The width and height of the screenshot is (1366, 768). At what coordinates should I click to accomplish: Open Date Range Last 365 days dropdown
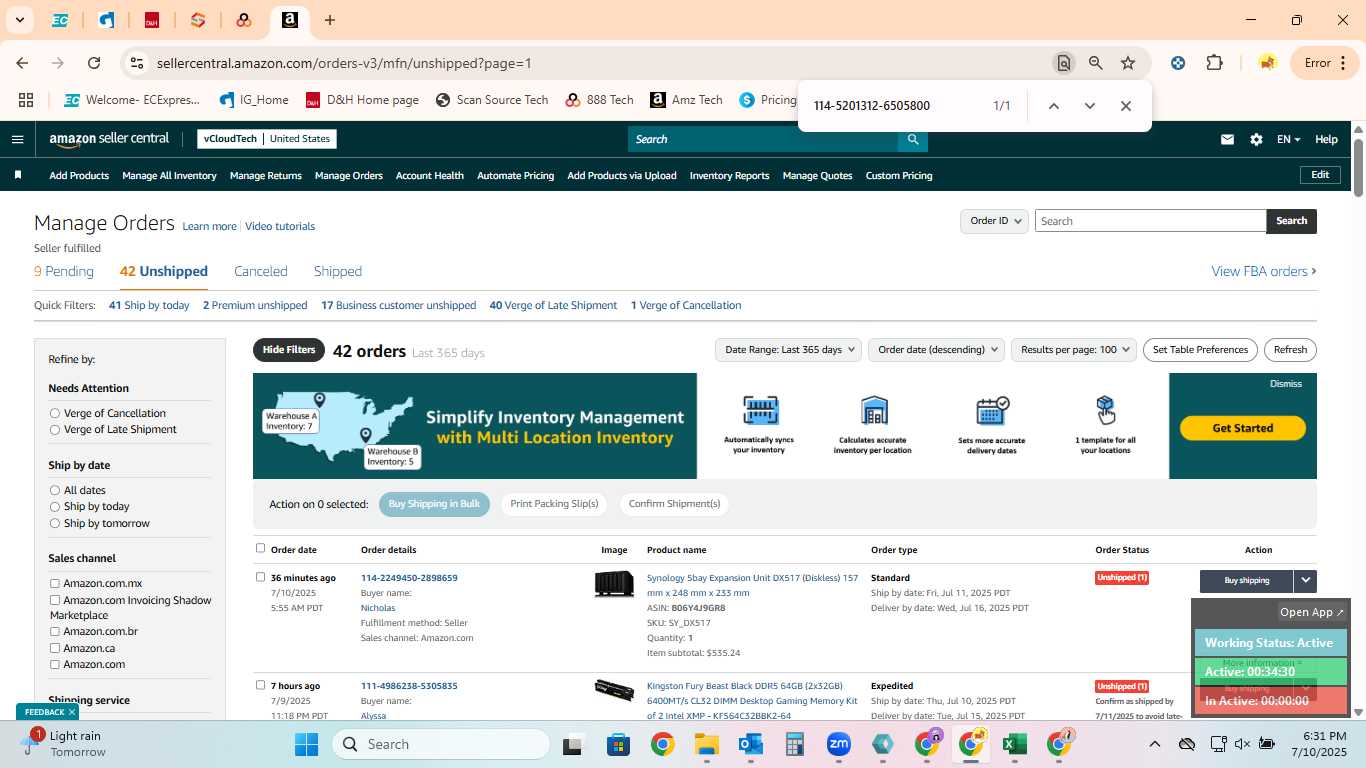(788, 350)
